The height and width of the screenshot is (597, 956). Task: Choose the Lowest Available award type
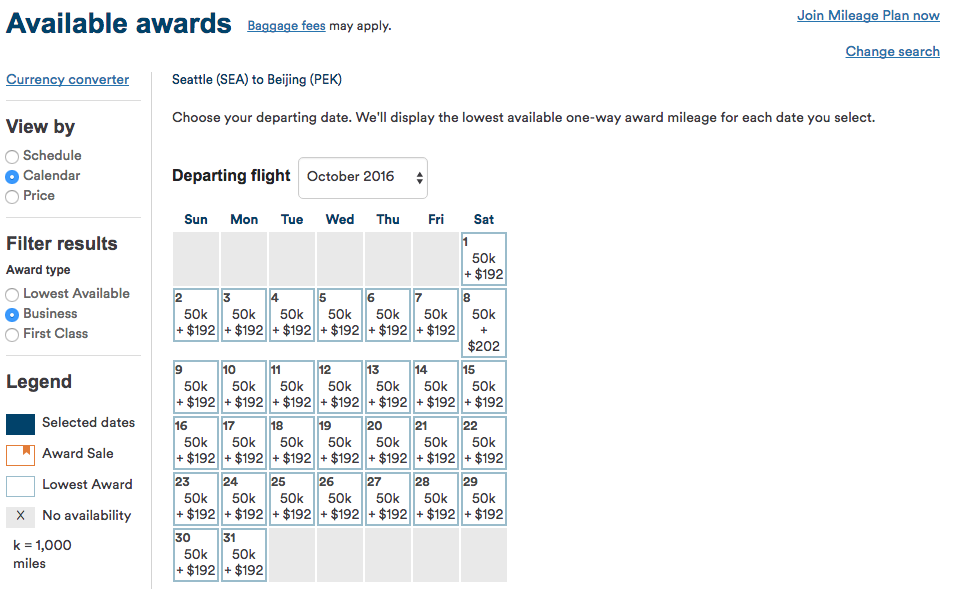coord(12,295)
